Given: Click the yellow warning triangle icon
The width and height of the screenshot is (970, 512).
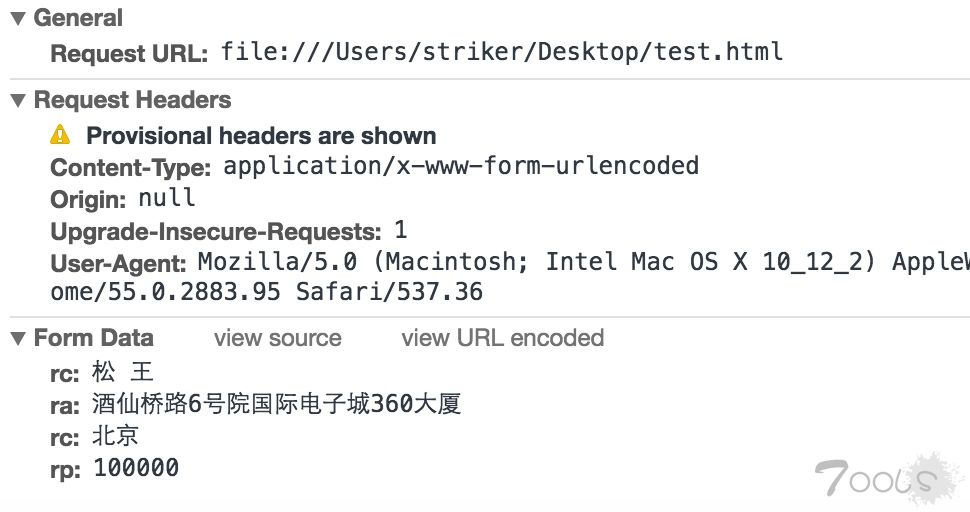Looking at the screenshot, I should pyautogui.click(x=60, y=134).
